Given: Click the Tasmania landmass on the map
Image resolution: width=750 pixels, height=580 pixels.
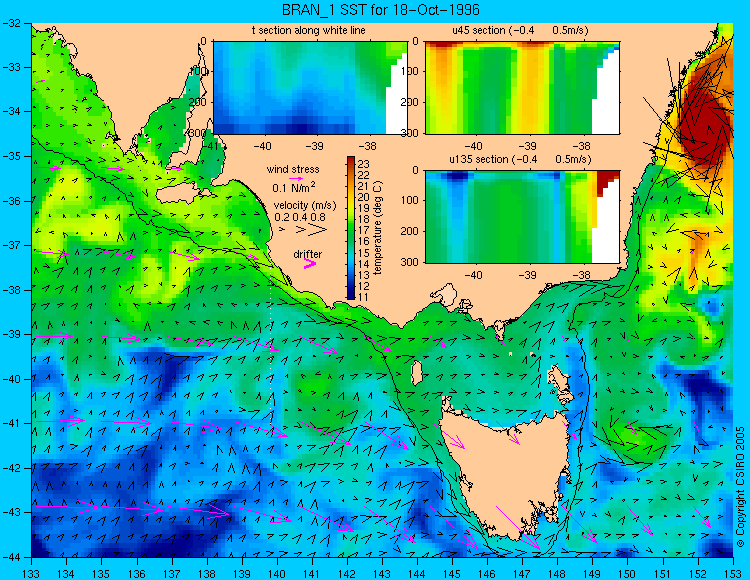Looking at the screenshot, I should click(x=507, y=473).
